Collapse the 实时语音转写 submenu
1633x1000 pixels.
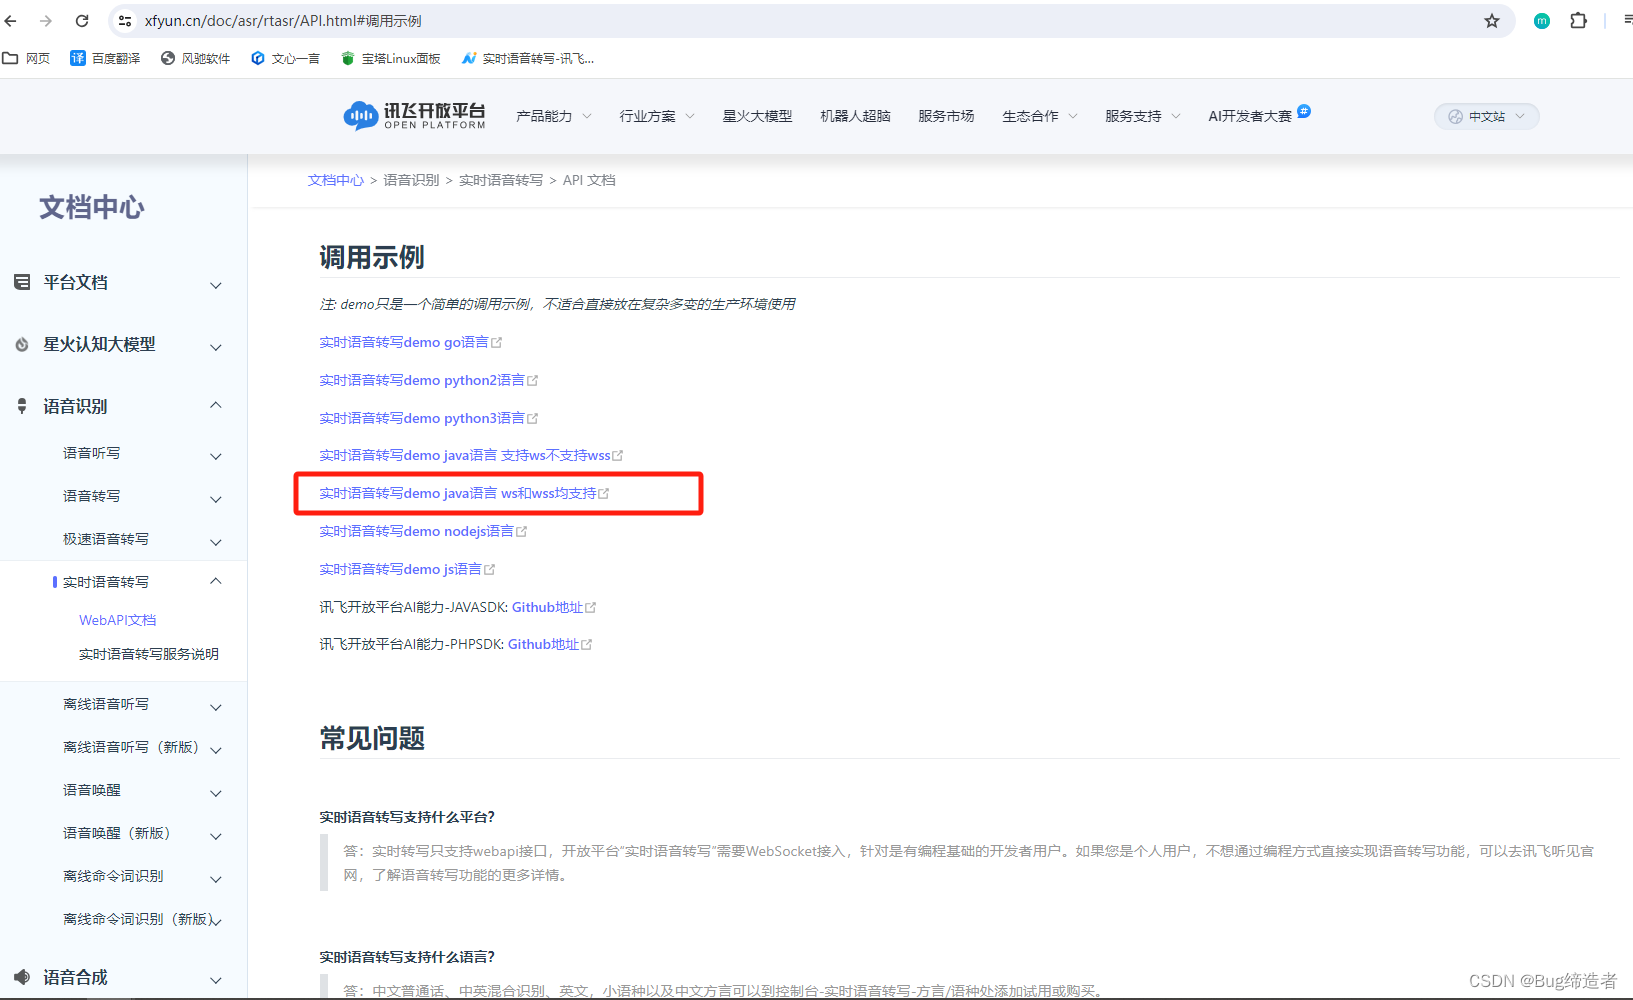[x=215, y=581]
